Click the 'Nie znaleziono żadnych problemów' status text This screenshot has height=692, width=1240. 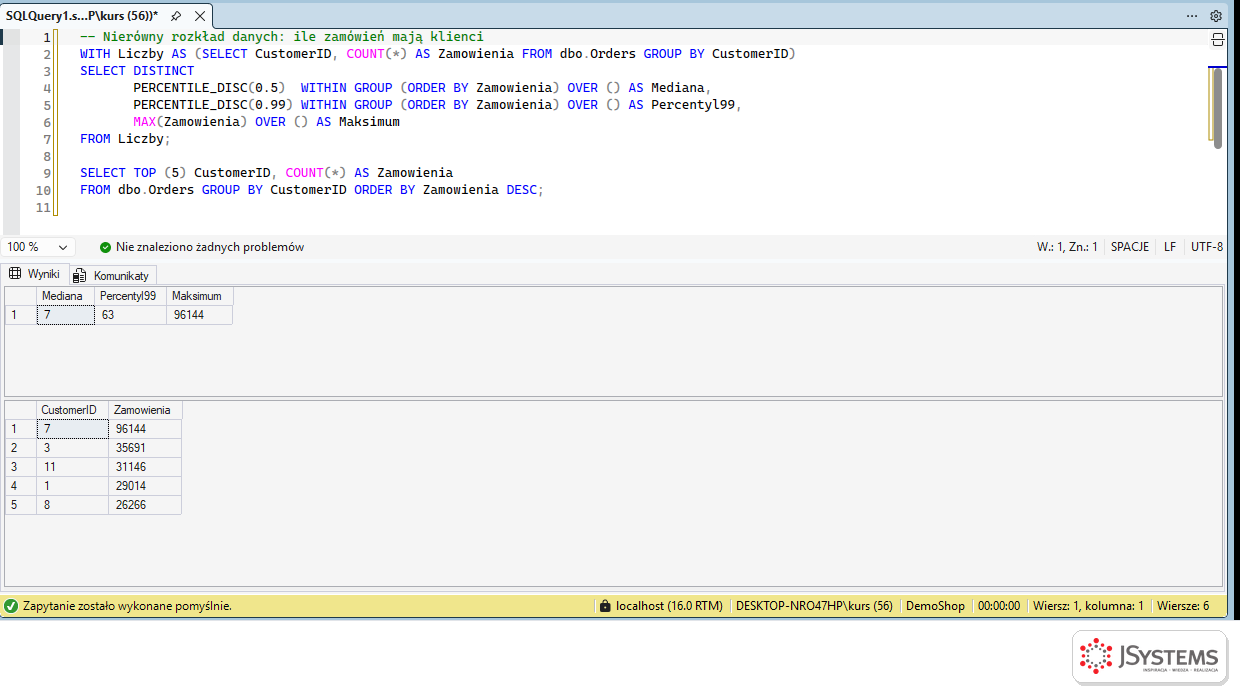pyautogui.click(x=210, y=247)
